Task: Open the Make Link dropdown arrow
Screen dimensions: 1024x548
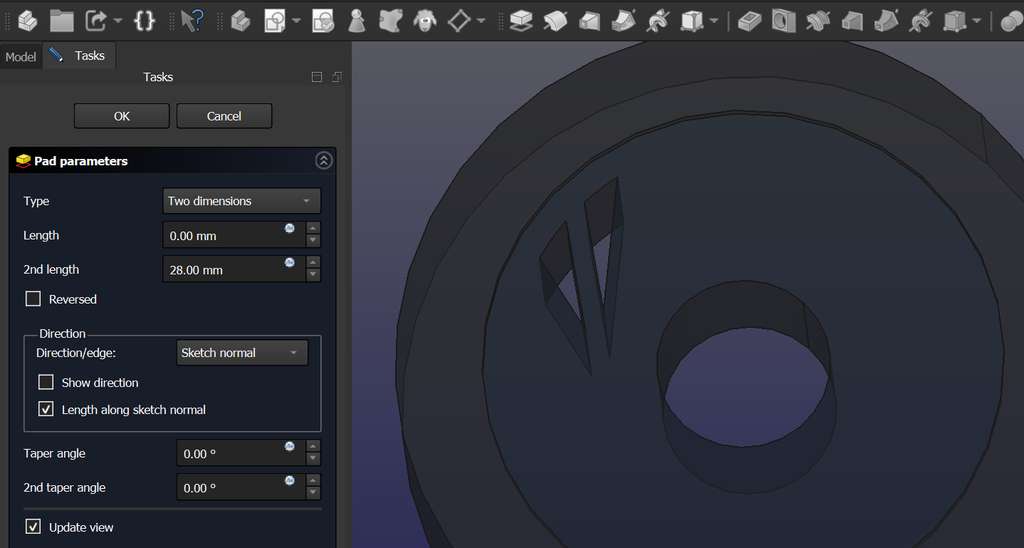Action: tap(118, 21)
